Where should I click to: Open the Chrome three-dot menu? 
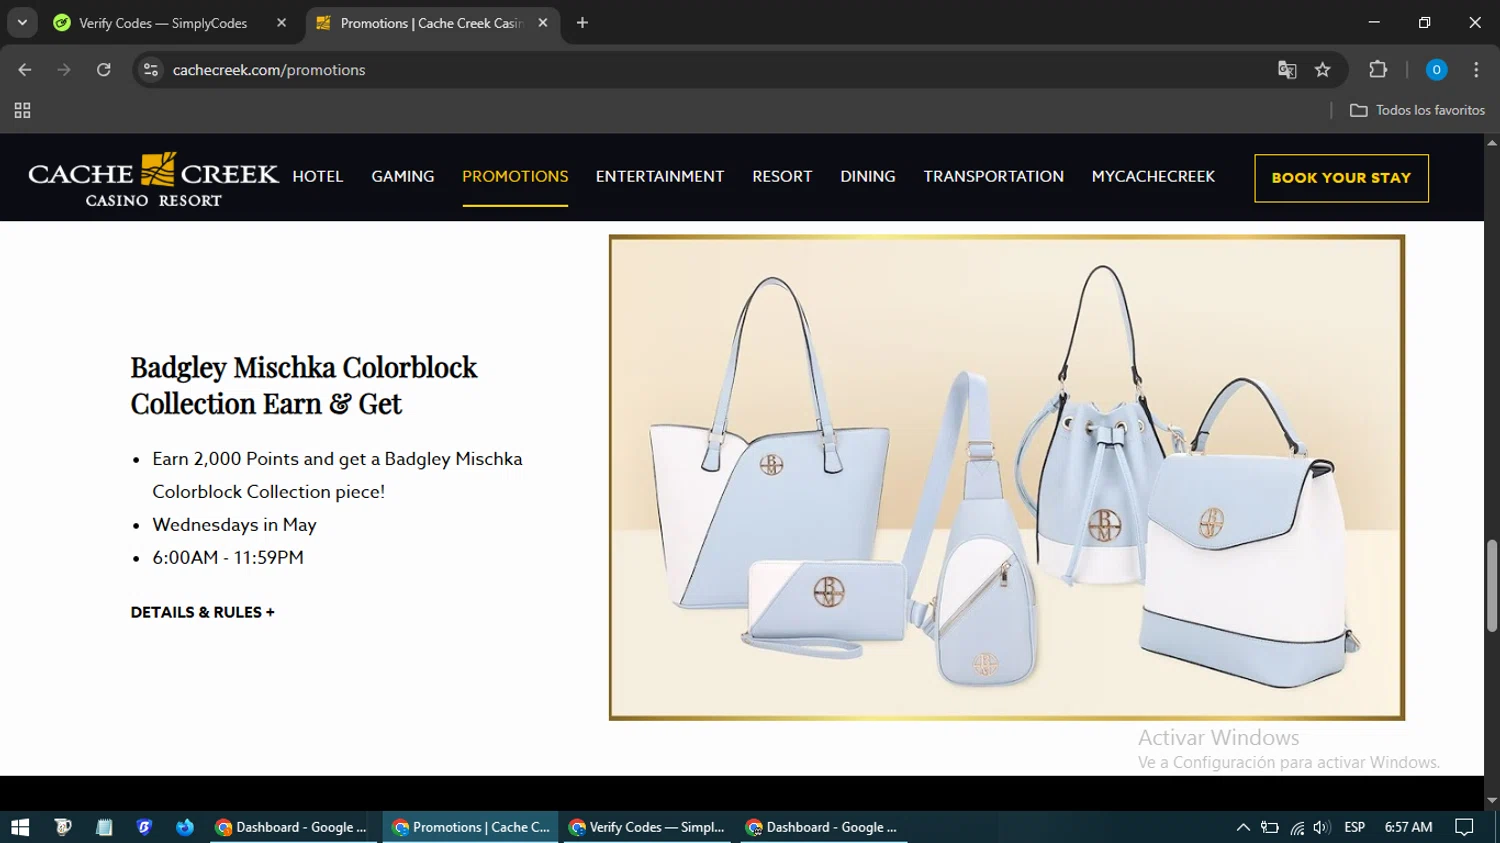coord(1476,70)
